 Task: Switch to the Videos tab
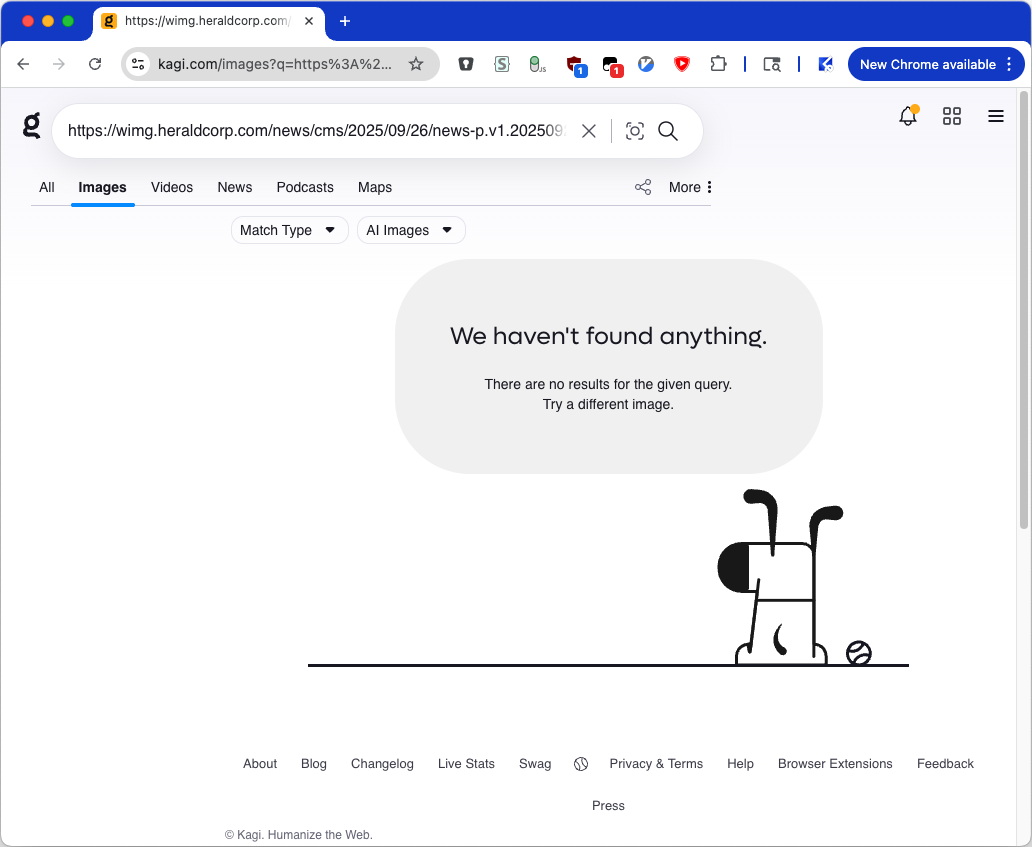(172, 187)
